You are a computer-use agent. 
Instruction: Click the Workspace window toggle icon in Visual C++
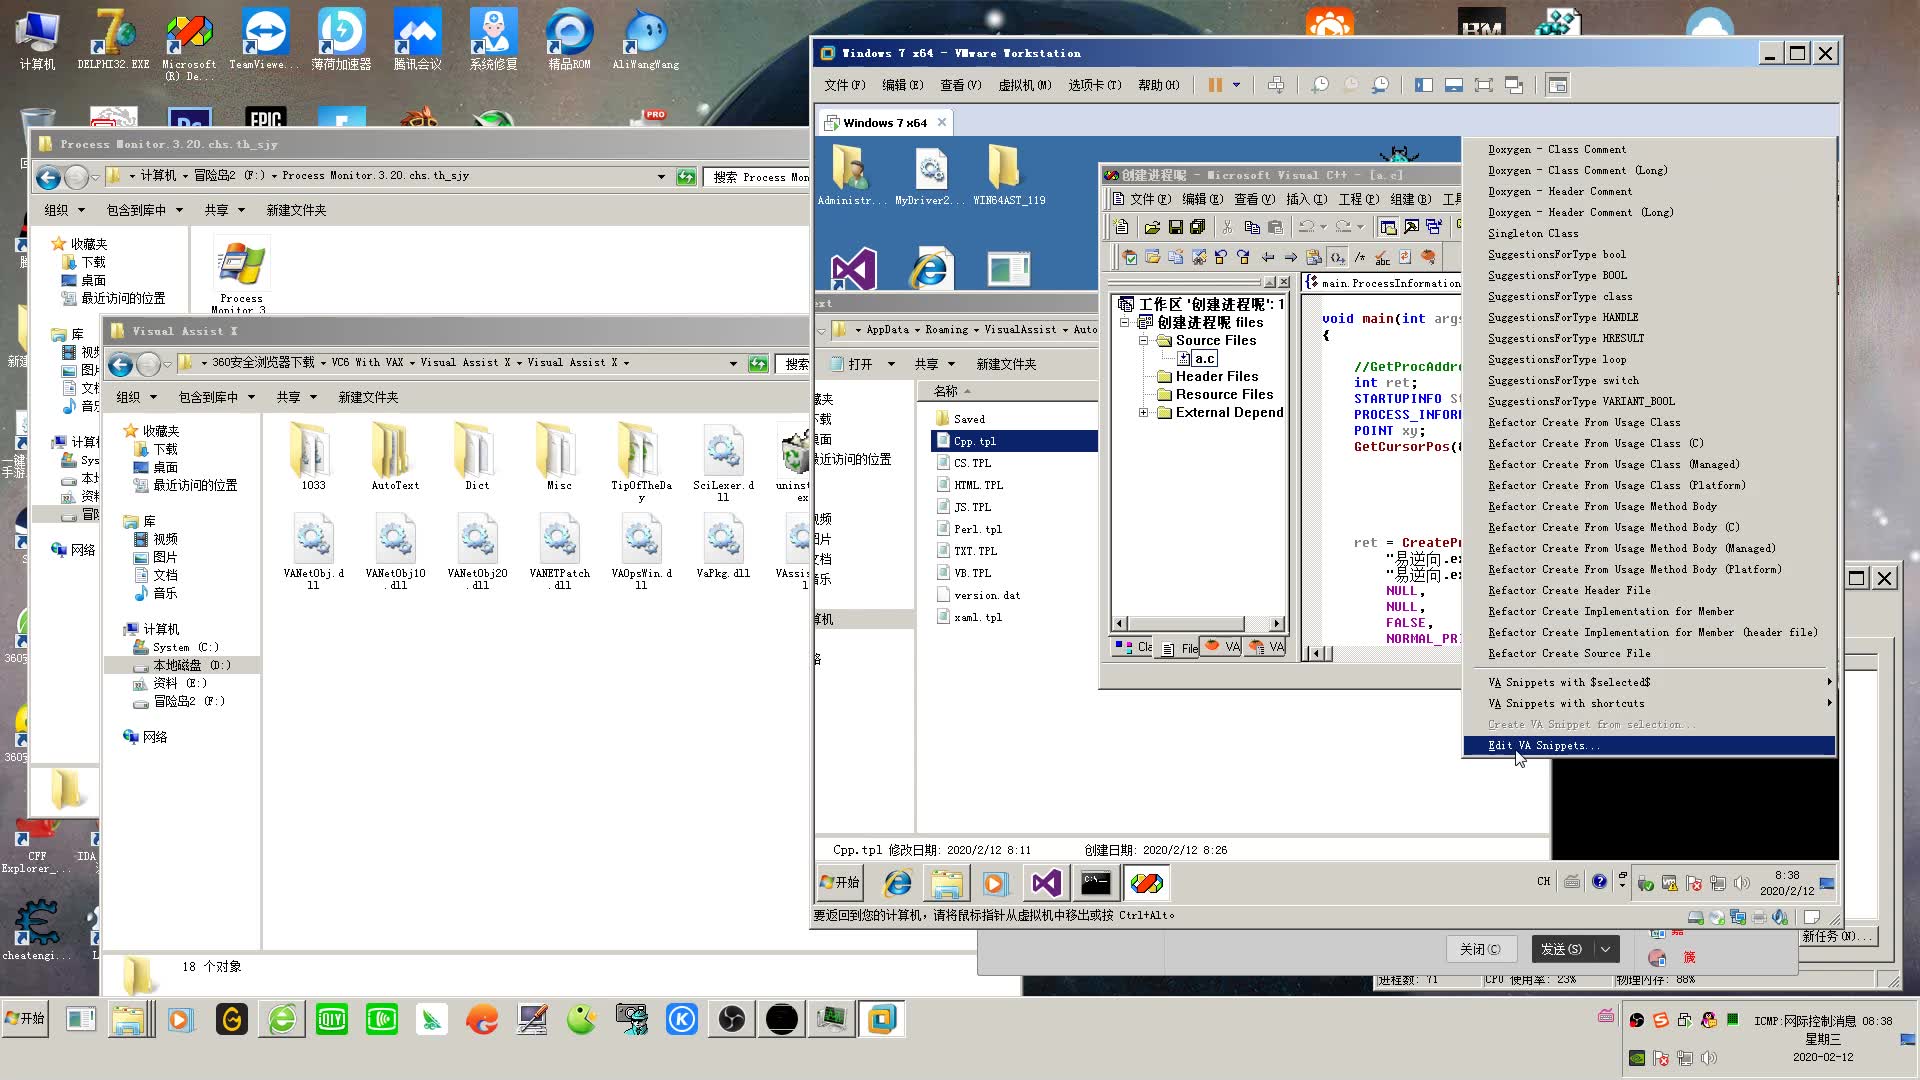click(x=1388, y=227)
